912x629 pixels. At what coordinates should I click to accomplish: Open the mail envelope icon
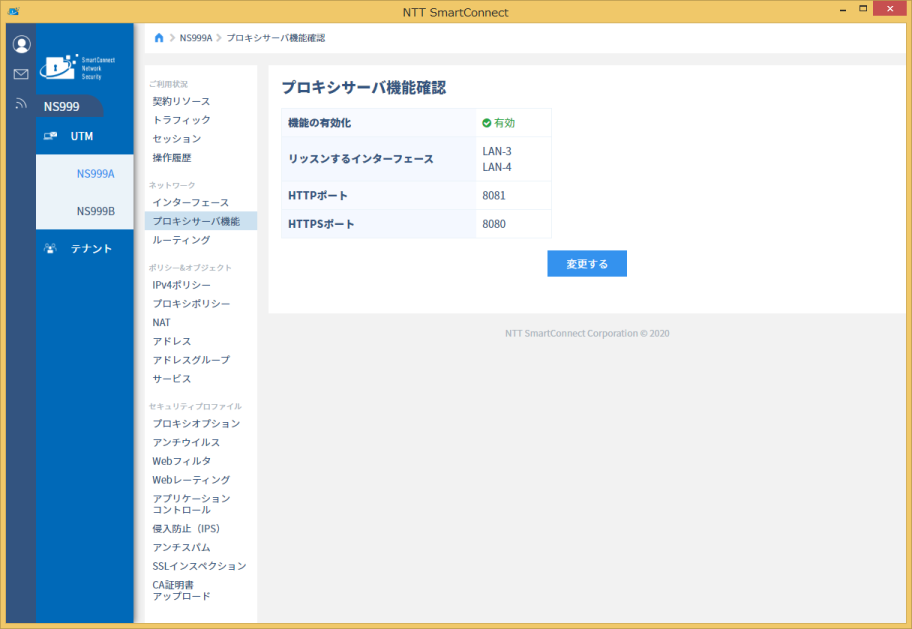[x=21, y=74]
